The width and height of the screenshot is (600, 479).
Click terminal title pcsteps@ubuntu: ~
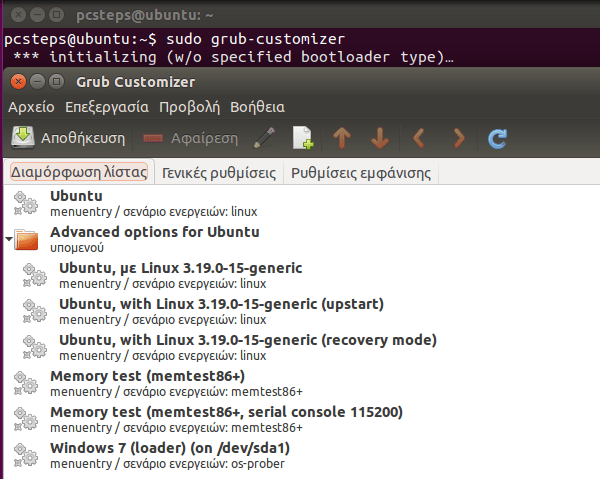point(145,15)
